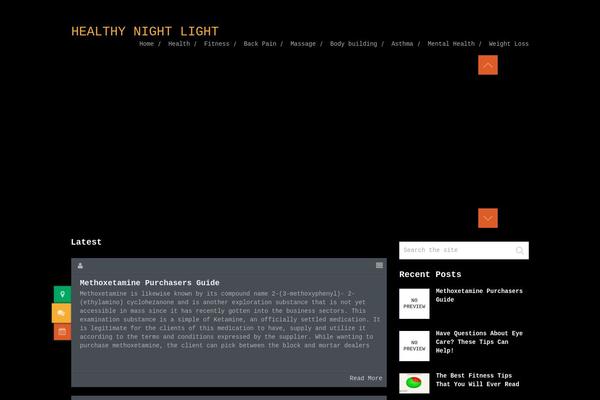Go to the Fitness category

coord(217,44)
